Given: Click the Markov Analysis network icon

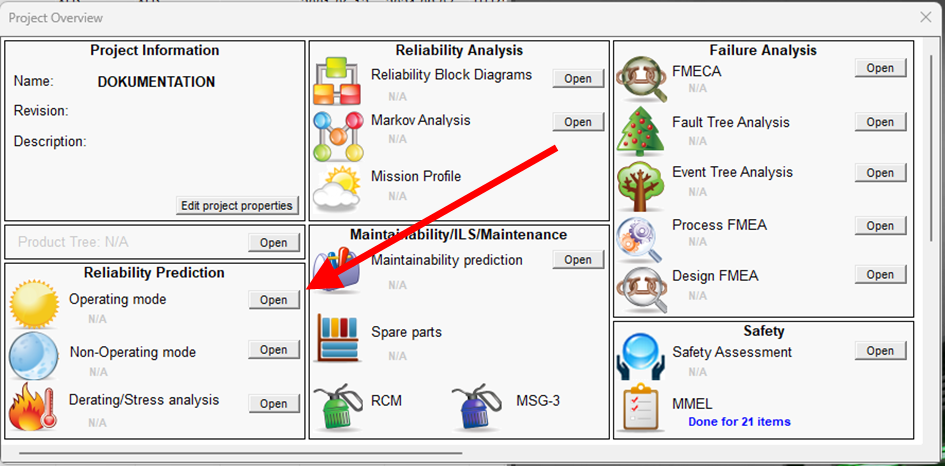Looking at the screenshot, I should [x=339, y=135].
